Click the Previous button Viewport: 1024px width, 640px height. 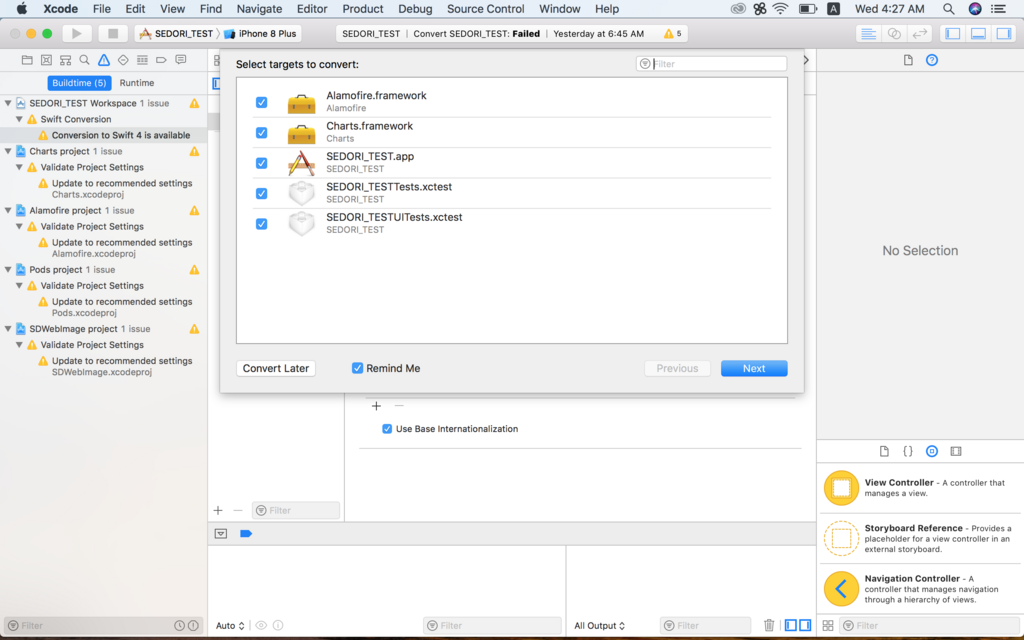pos(677,368)
